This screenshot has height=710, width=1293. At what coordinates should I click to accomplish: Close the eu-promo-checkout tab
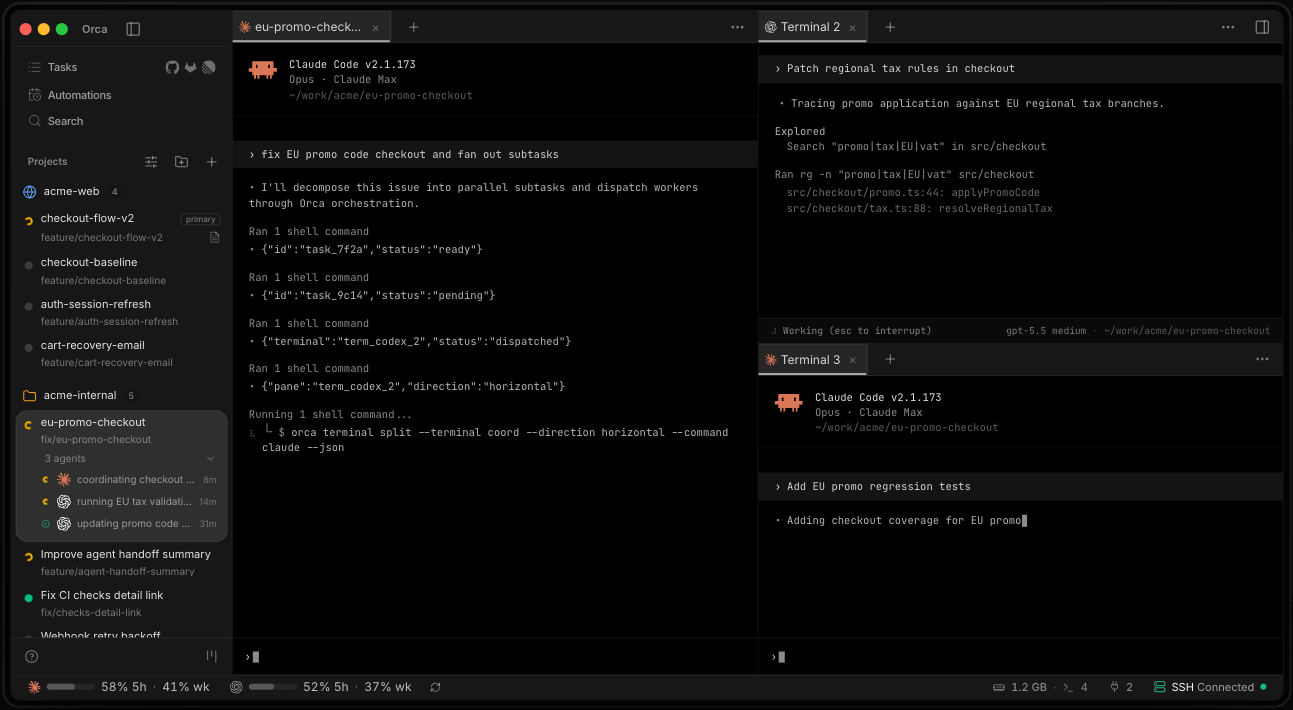[x=375, y=28]
